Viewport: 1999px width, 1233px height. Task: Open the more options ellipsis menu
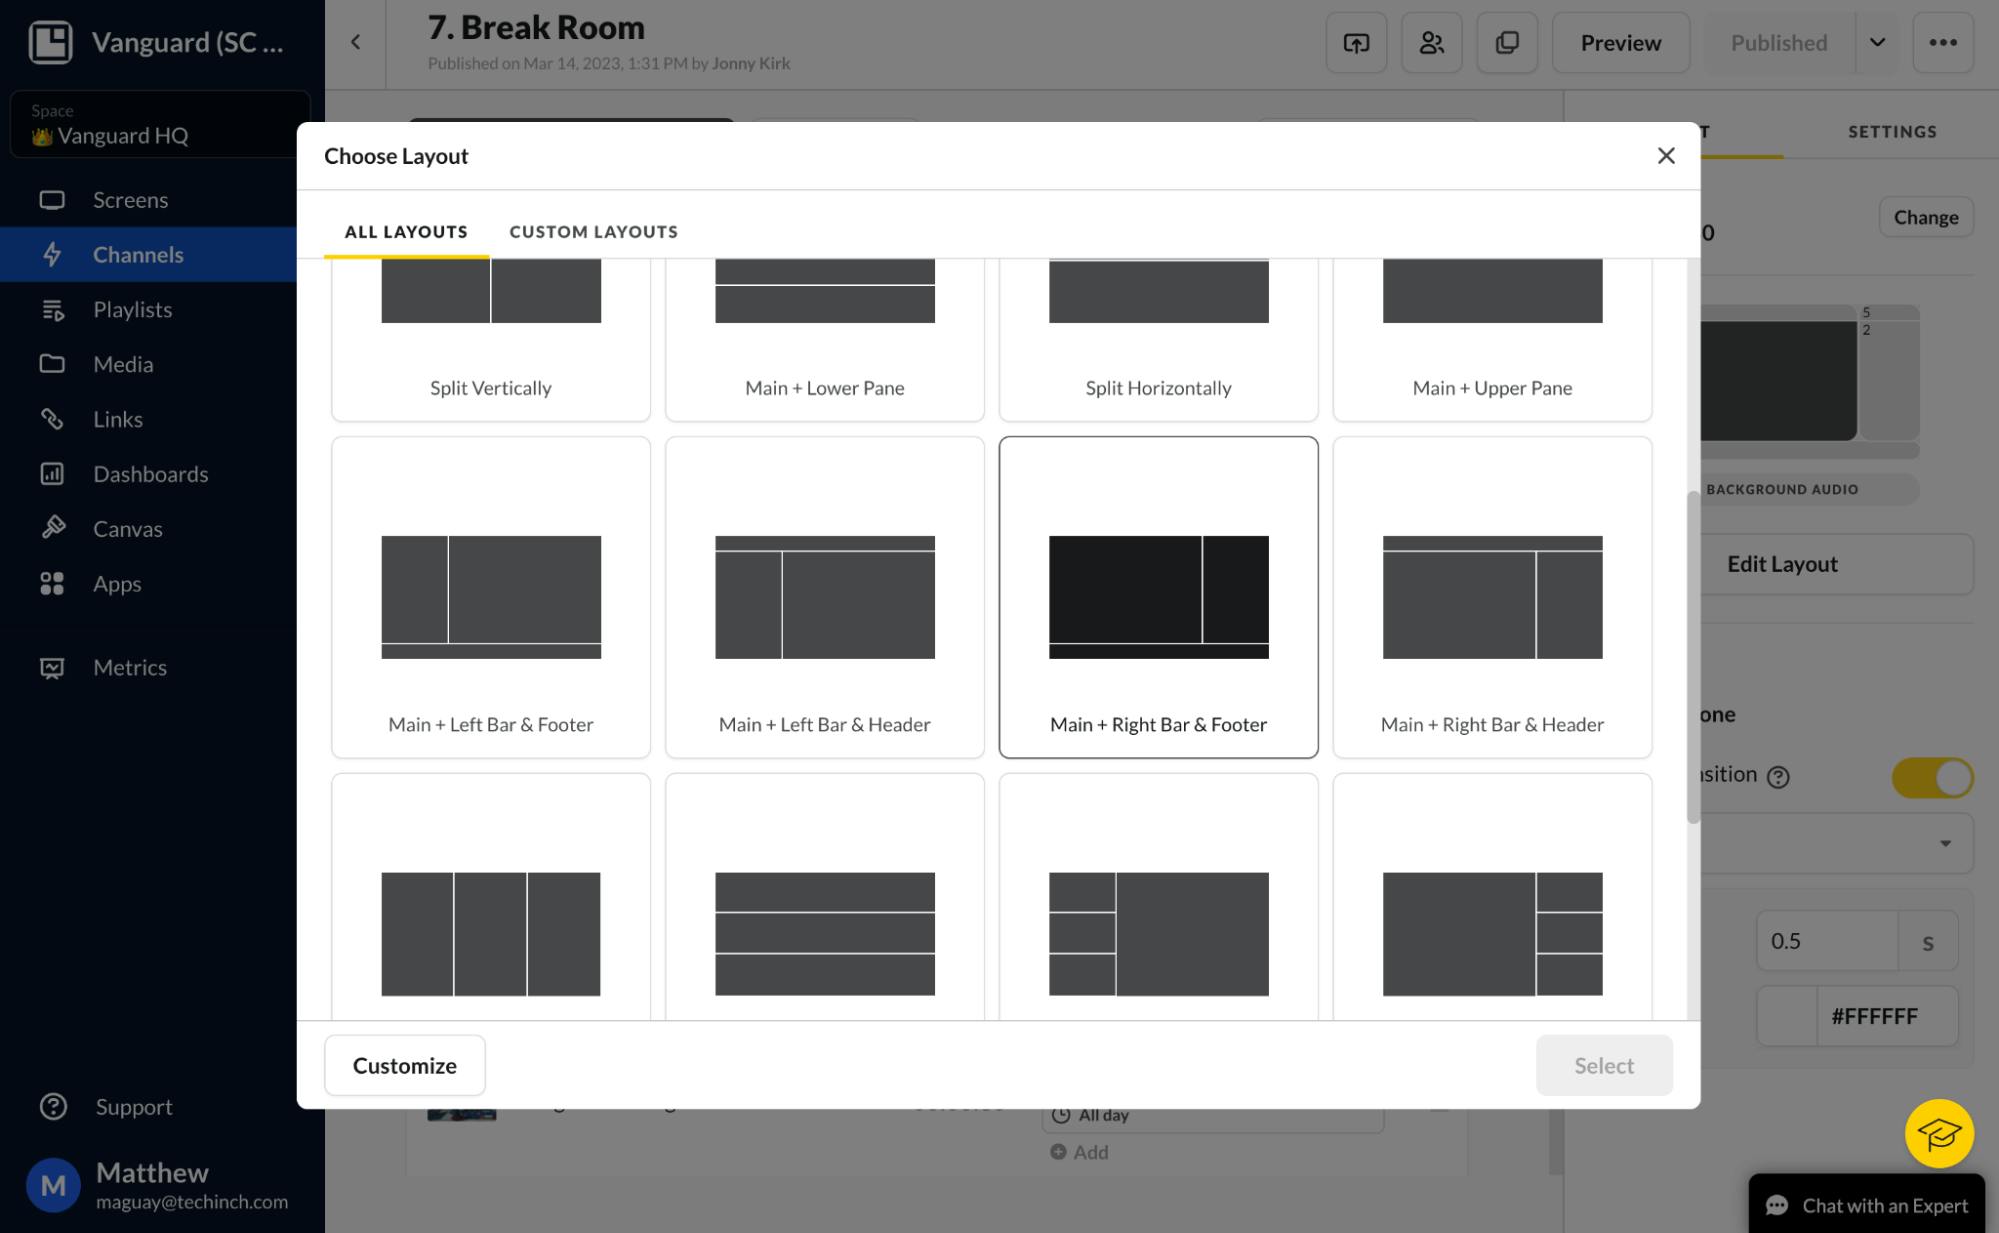click(x=1942, y=43)
